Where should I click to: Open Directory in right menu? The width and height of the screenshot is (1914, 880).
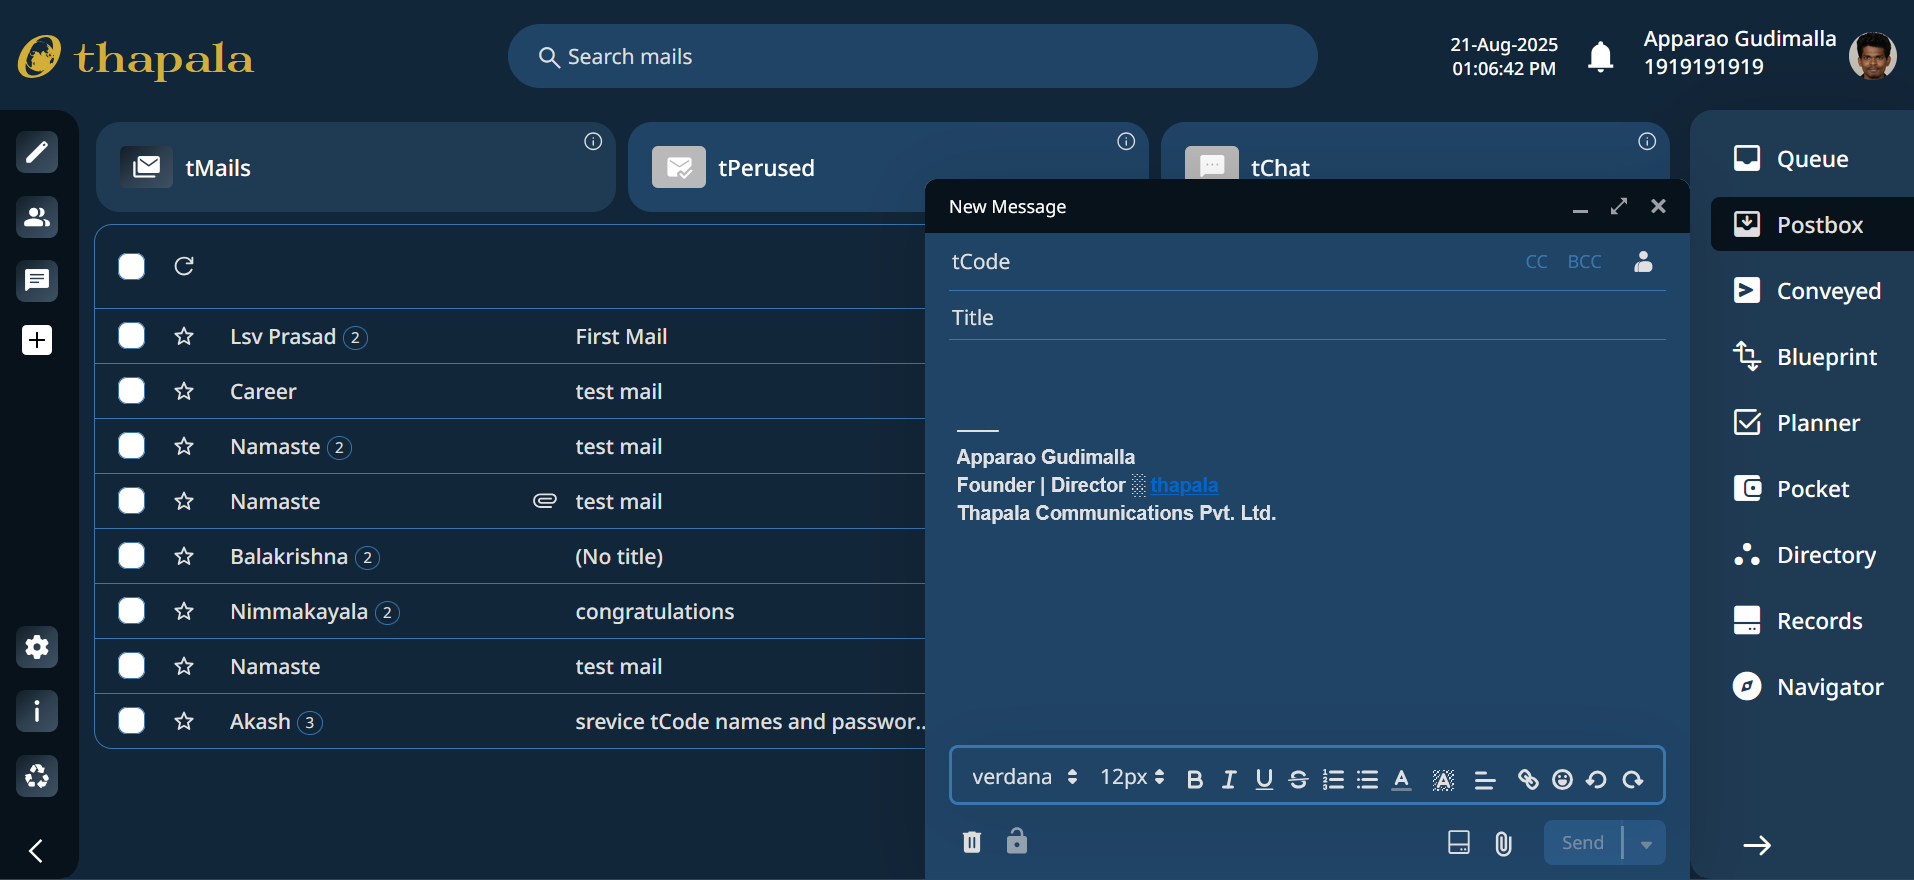[1811, 554]
